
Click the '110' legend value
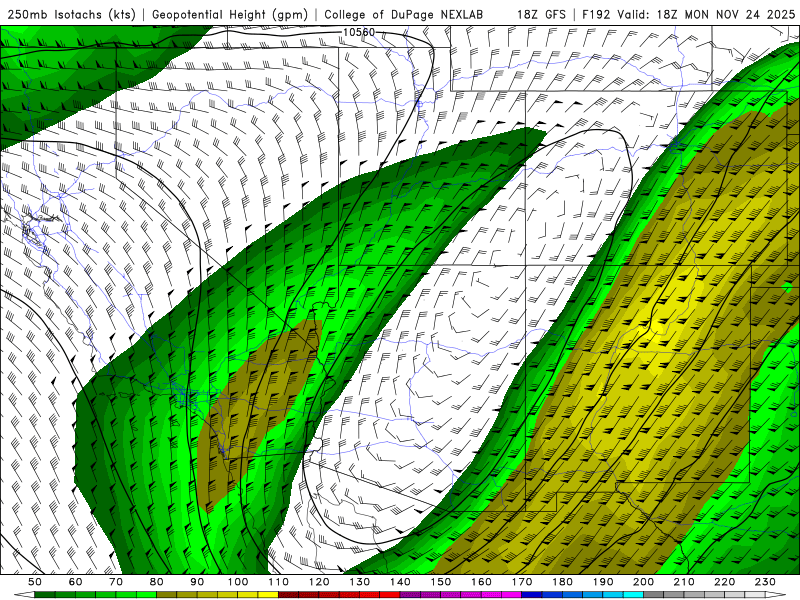pyautogui.click(x=279, y=582)
